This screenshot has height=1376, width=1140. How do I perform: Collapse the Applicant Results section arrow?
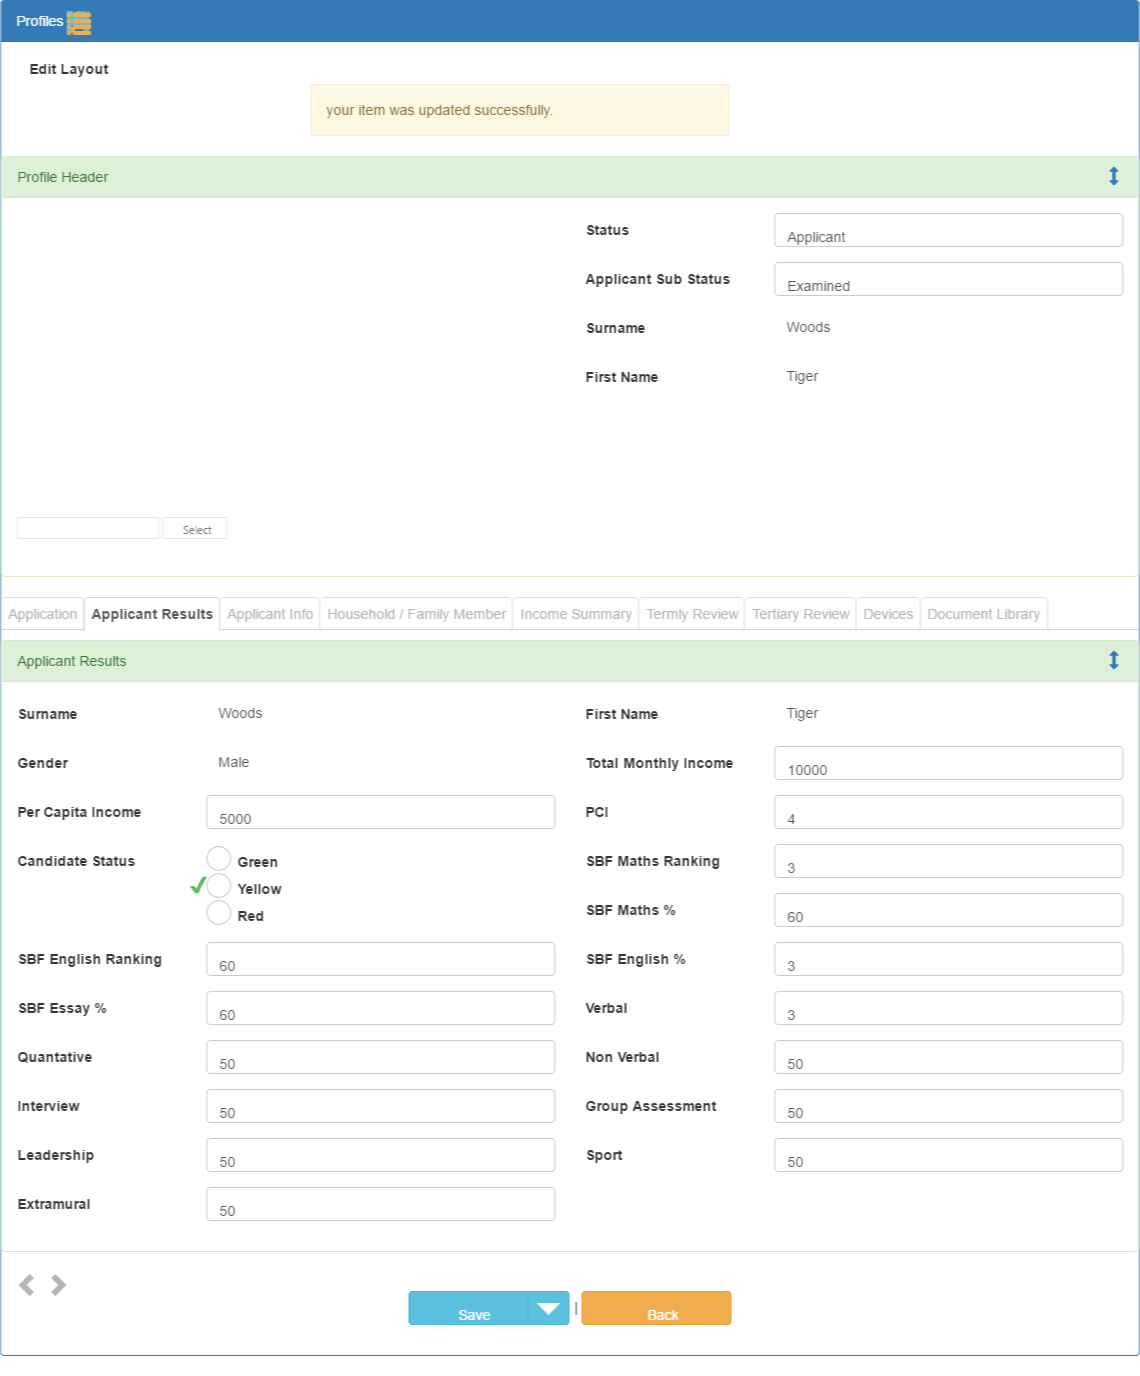coord(1113,661)
